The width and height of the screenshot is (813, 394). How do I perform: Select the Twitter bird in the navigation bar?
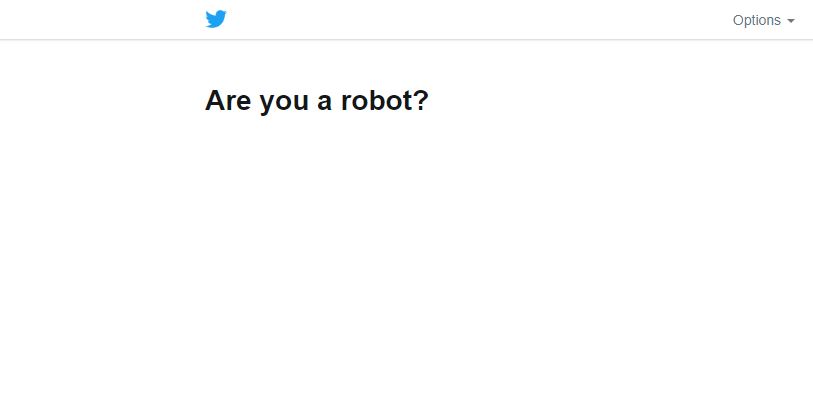coord(216,19)
